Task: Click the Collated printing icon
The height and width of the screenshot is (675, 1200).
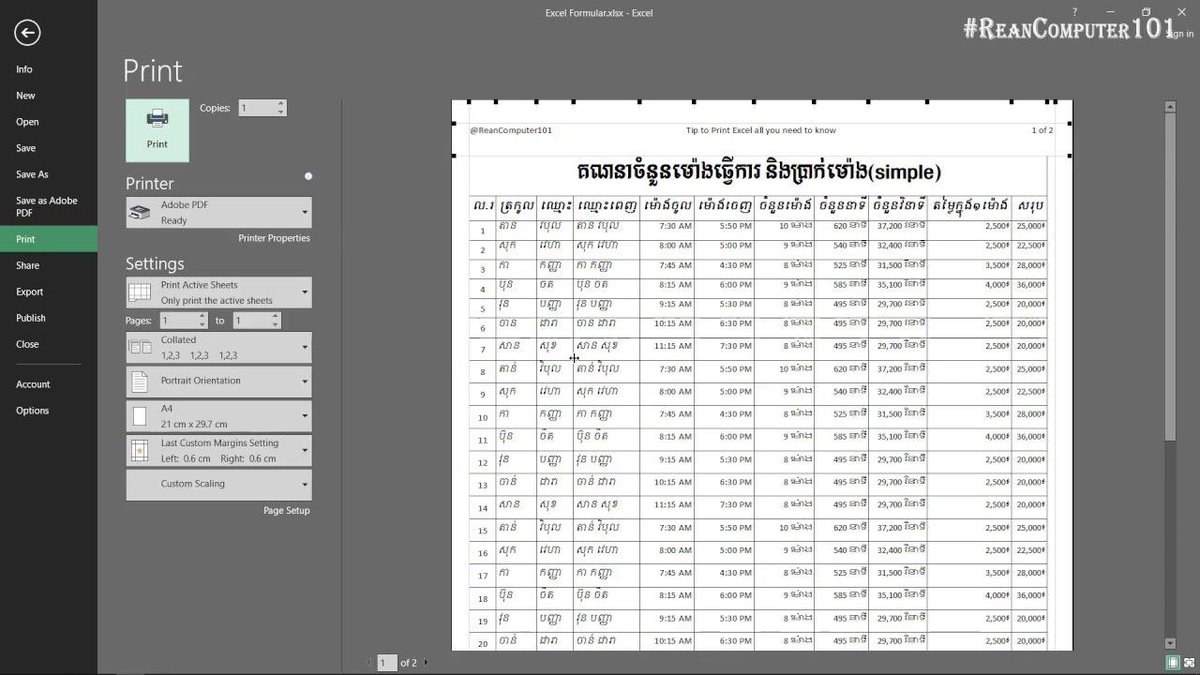Action: click(140, 345)
